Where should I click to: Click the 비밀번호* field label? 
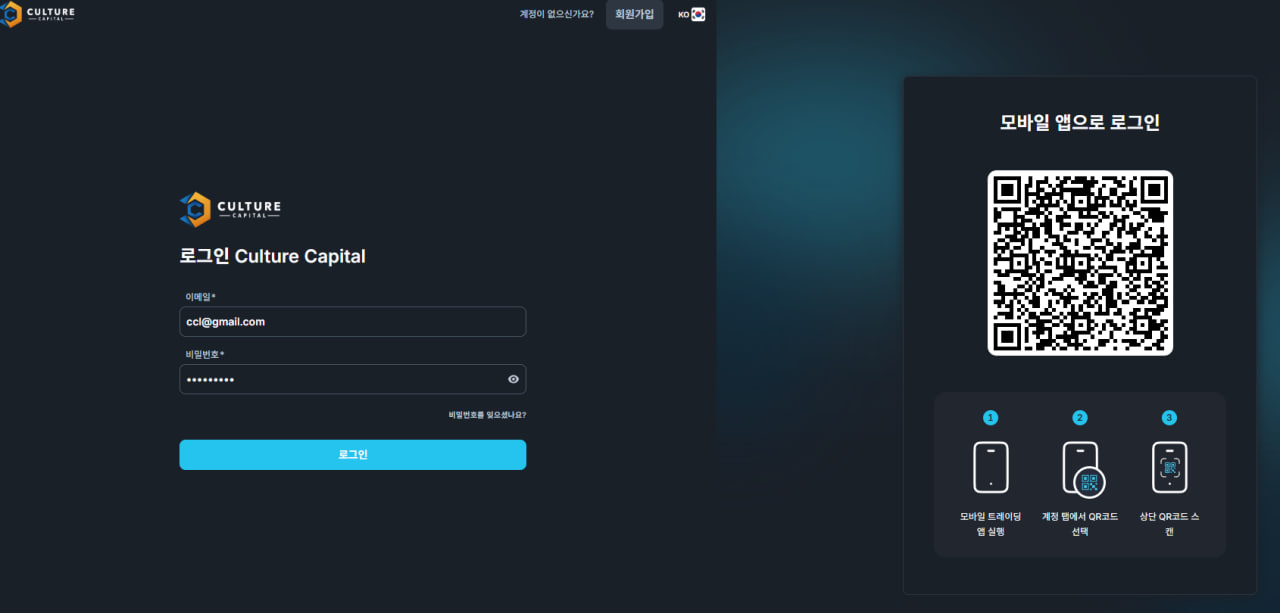(x=204, y=354)
